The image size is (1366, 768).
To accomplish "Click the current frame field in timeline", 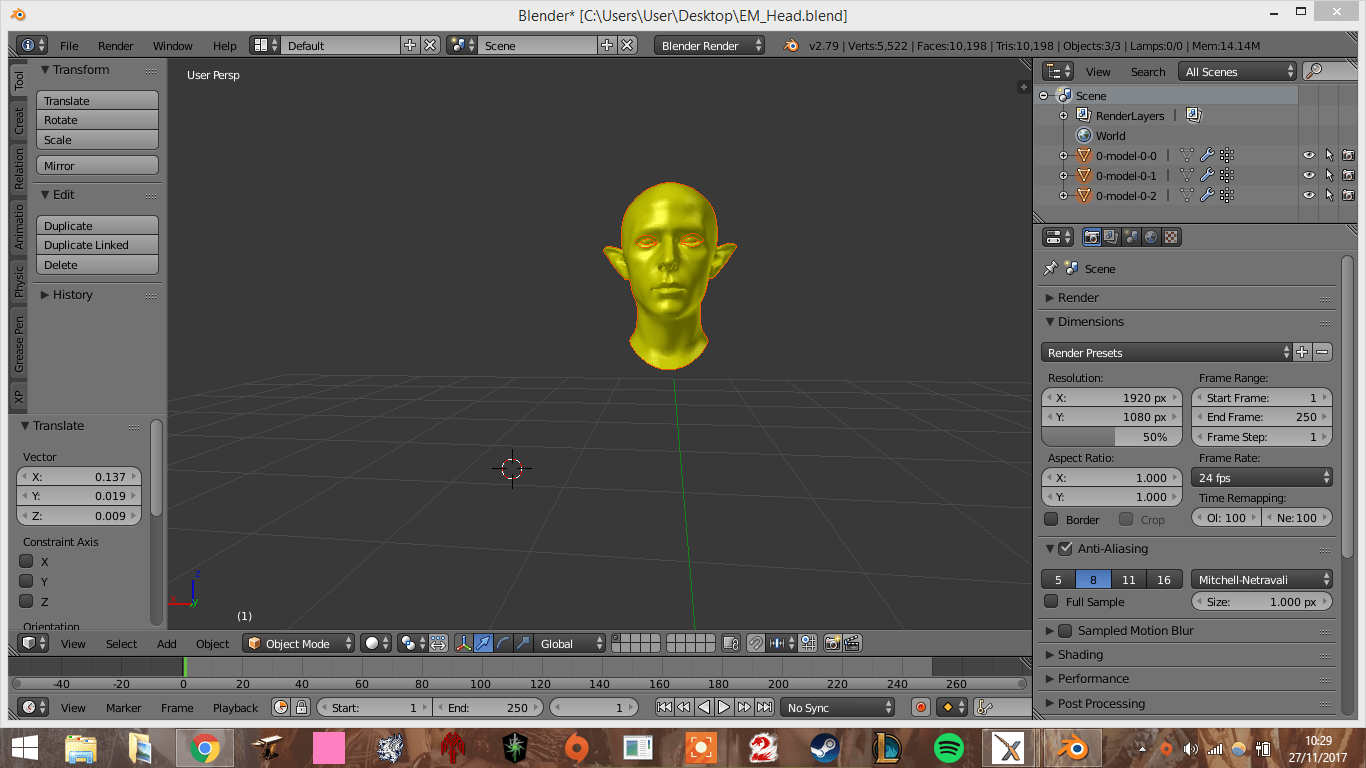I will coord(592,707).
